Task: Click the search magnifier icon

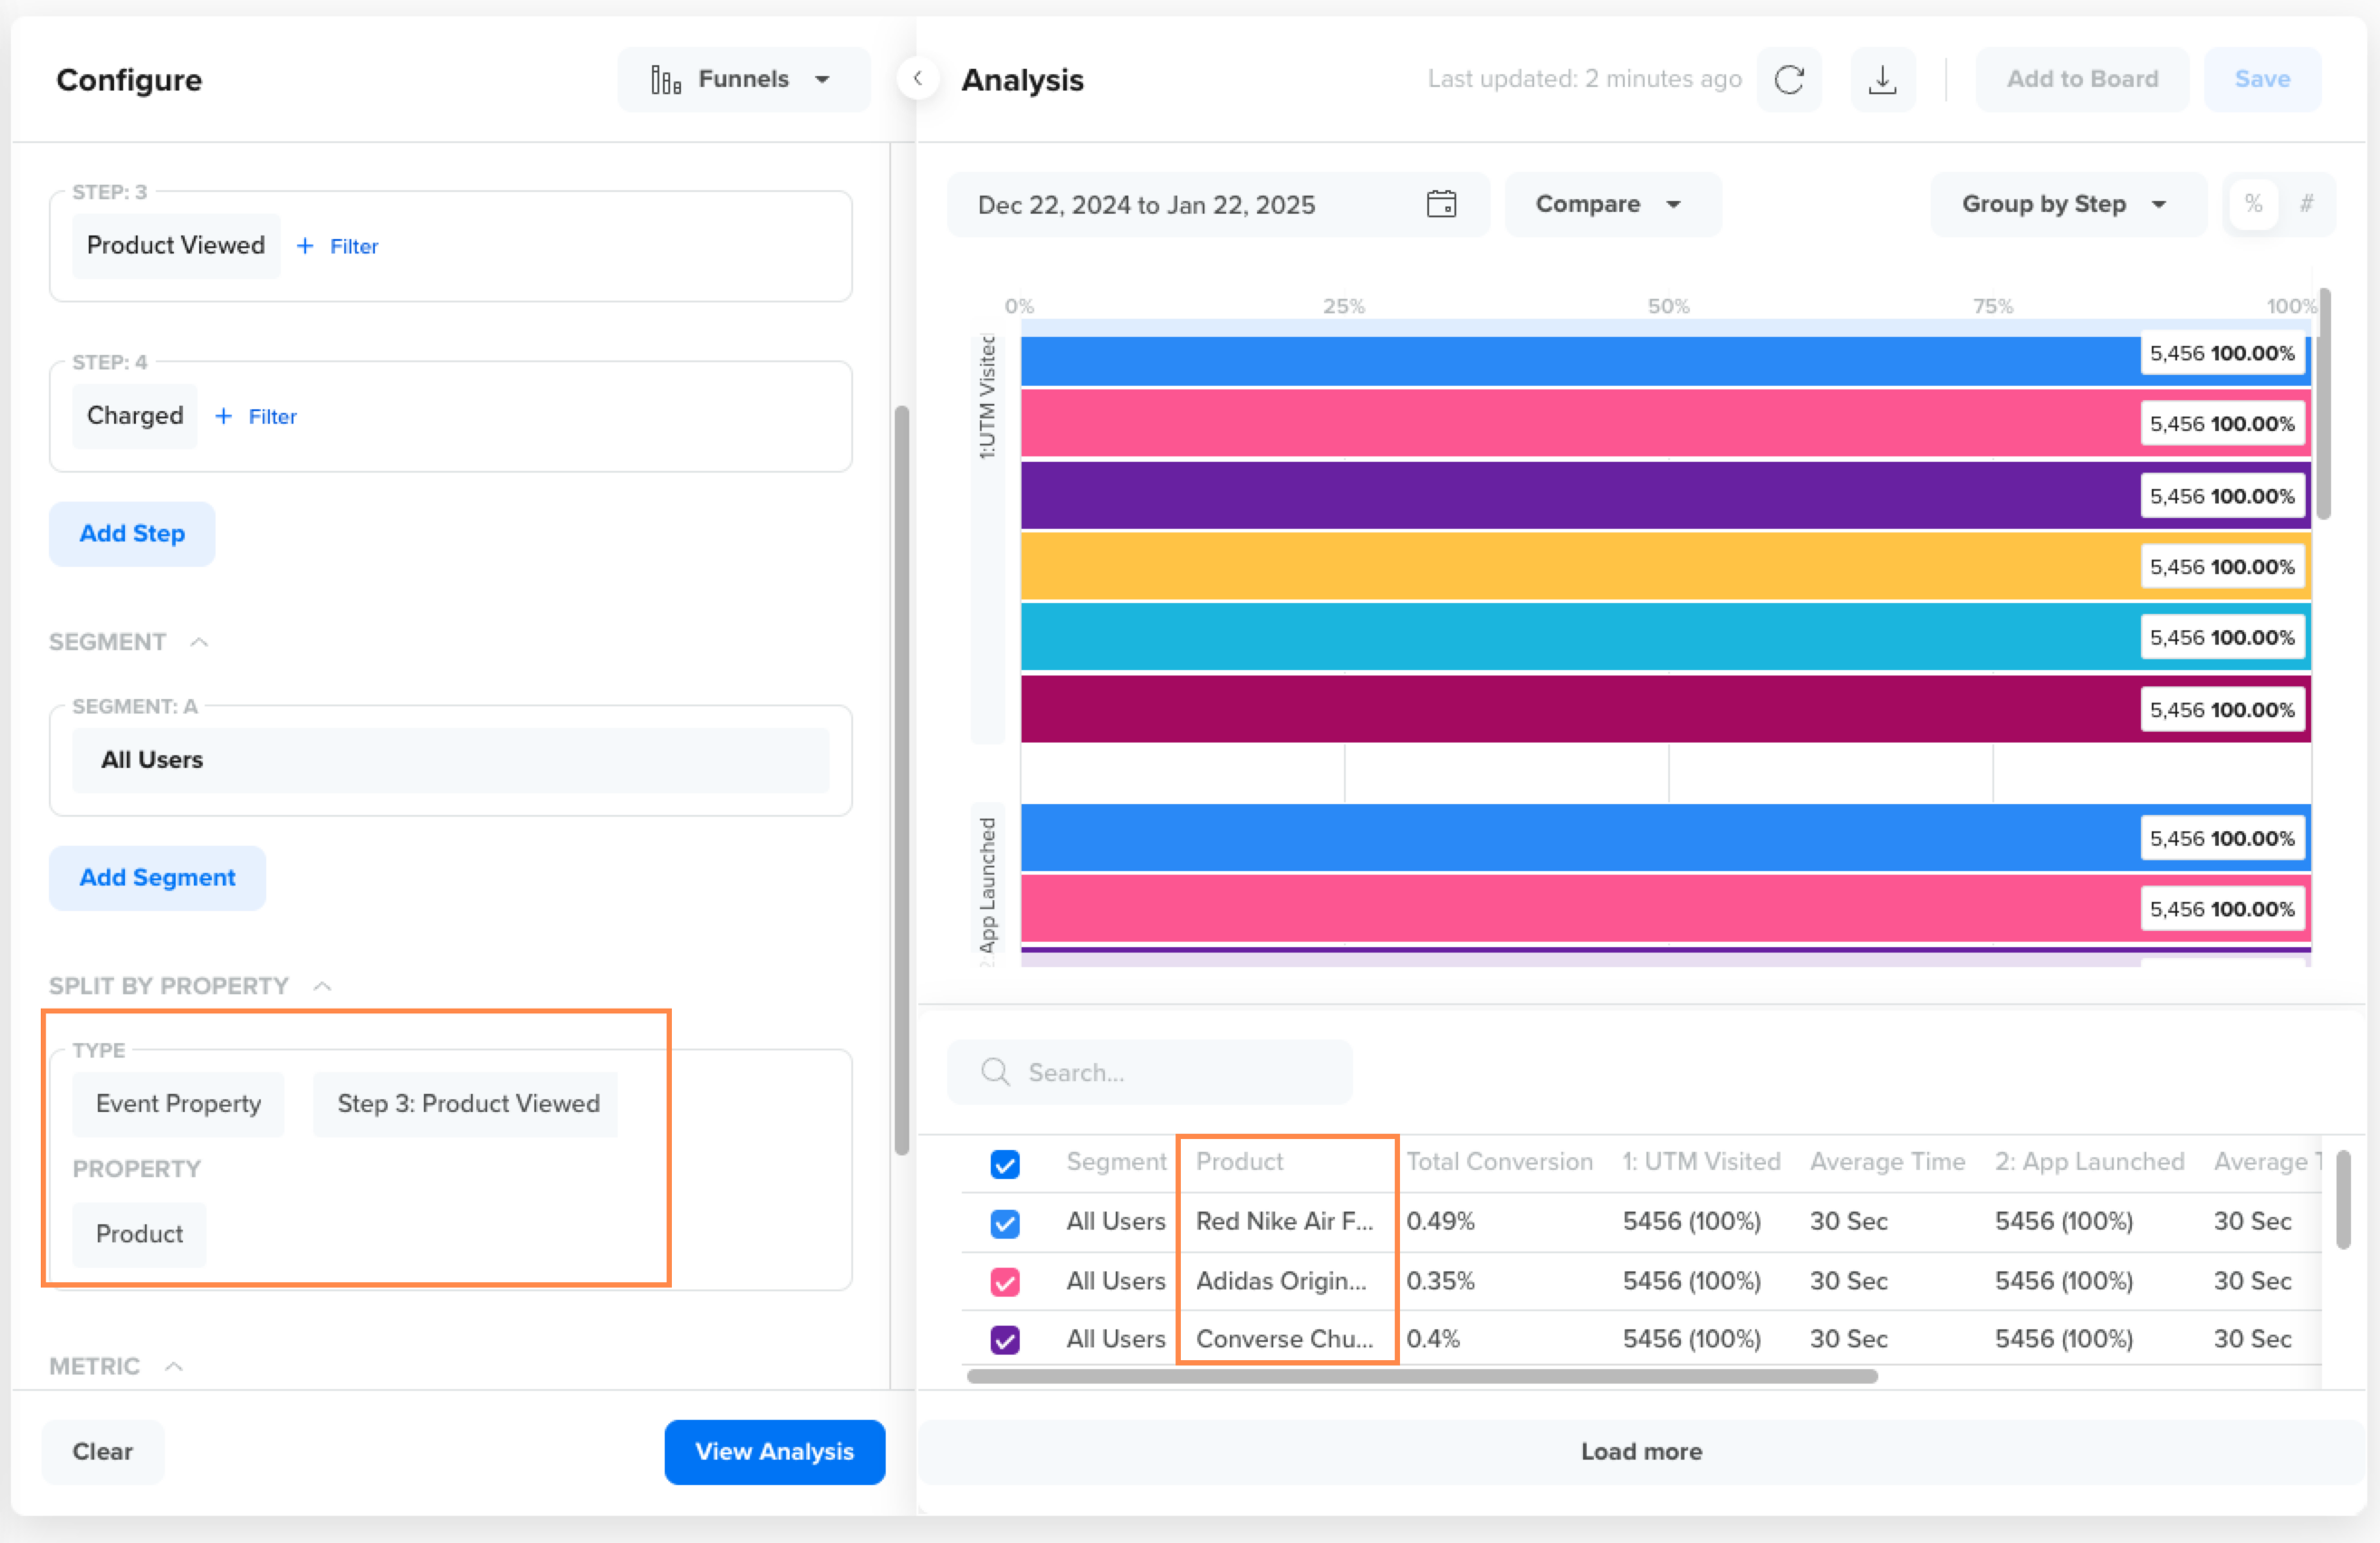Action: tap(995, 1072)
